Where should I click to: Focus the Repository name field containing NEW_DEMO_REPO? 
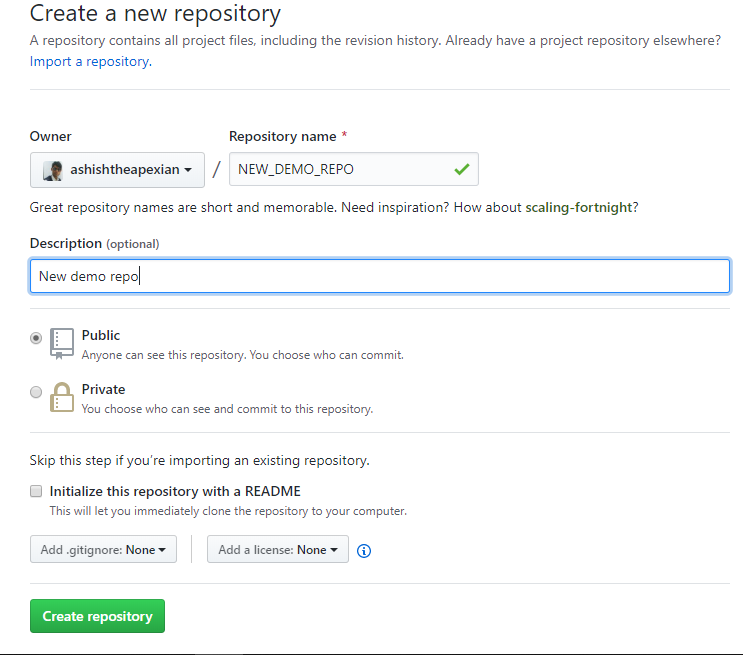point(340,169)
